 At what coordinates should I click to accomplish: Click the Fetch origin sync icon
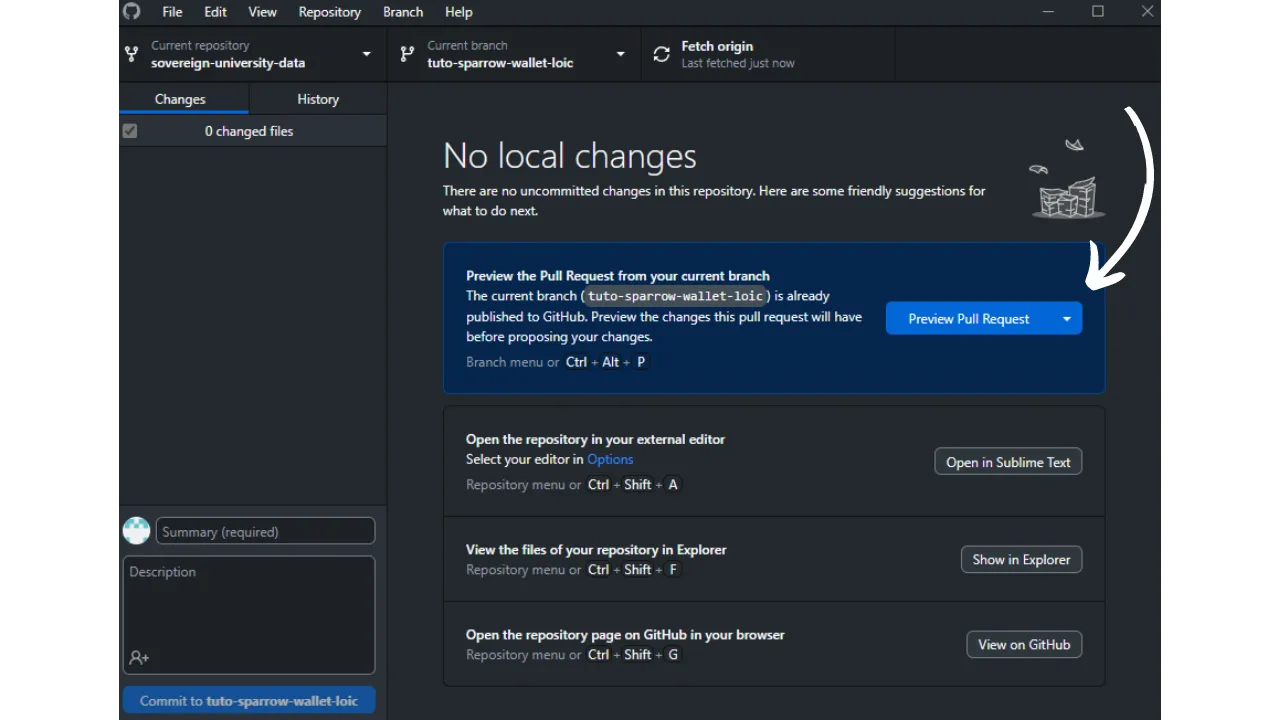(x=662, y=54)
